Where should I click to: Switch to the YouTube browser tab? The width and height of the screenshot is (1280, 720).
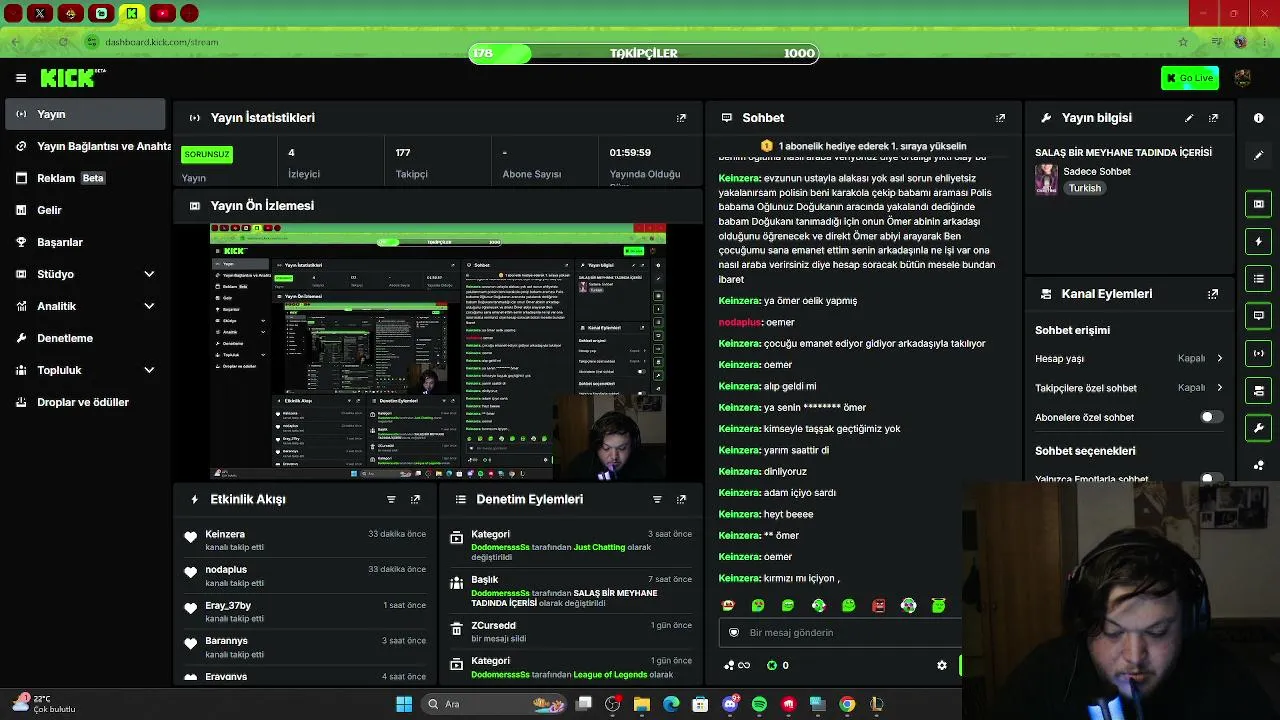[x=162, y=13]
